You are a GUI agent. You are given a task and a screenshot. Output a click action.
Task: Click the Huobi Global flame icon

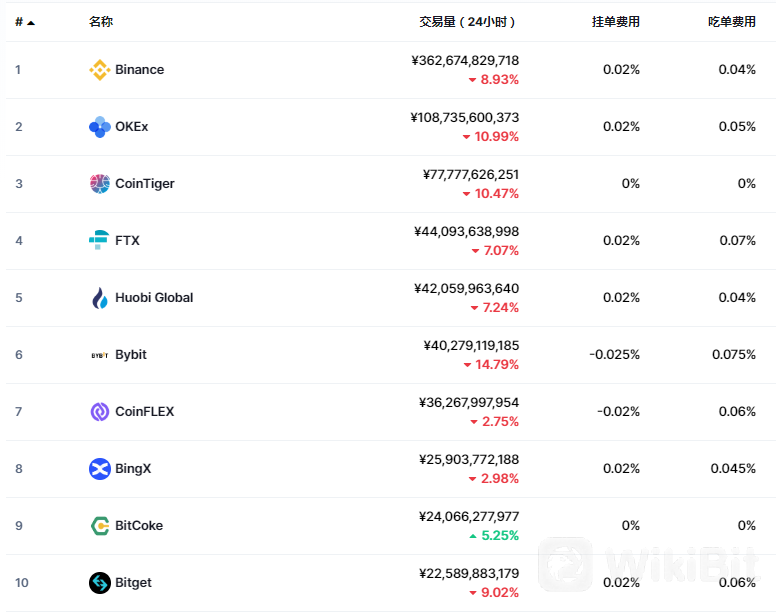[x=99, y=298]
